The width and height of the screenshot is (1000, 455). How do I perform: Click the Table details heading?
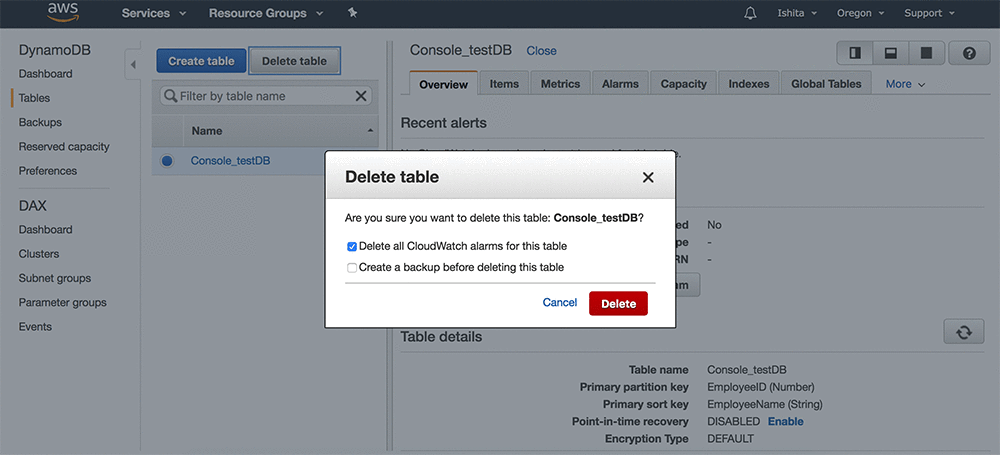click(441, 336)
